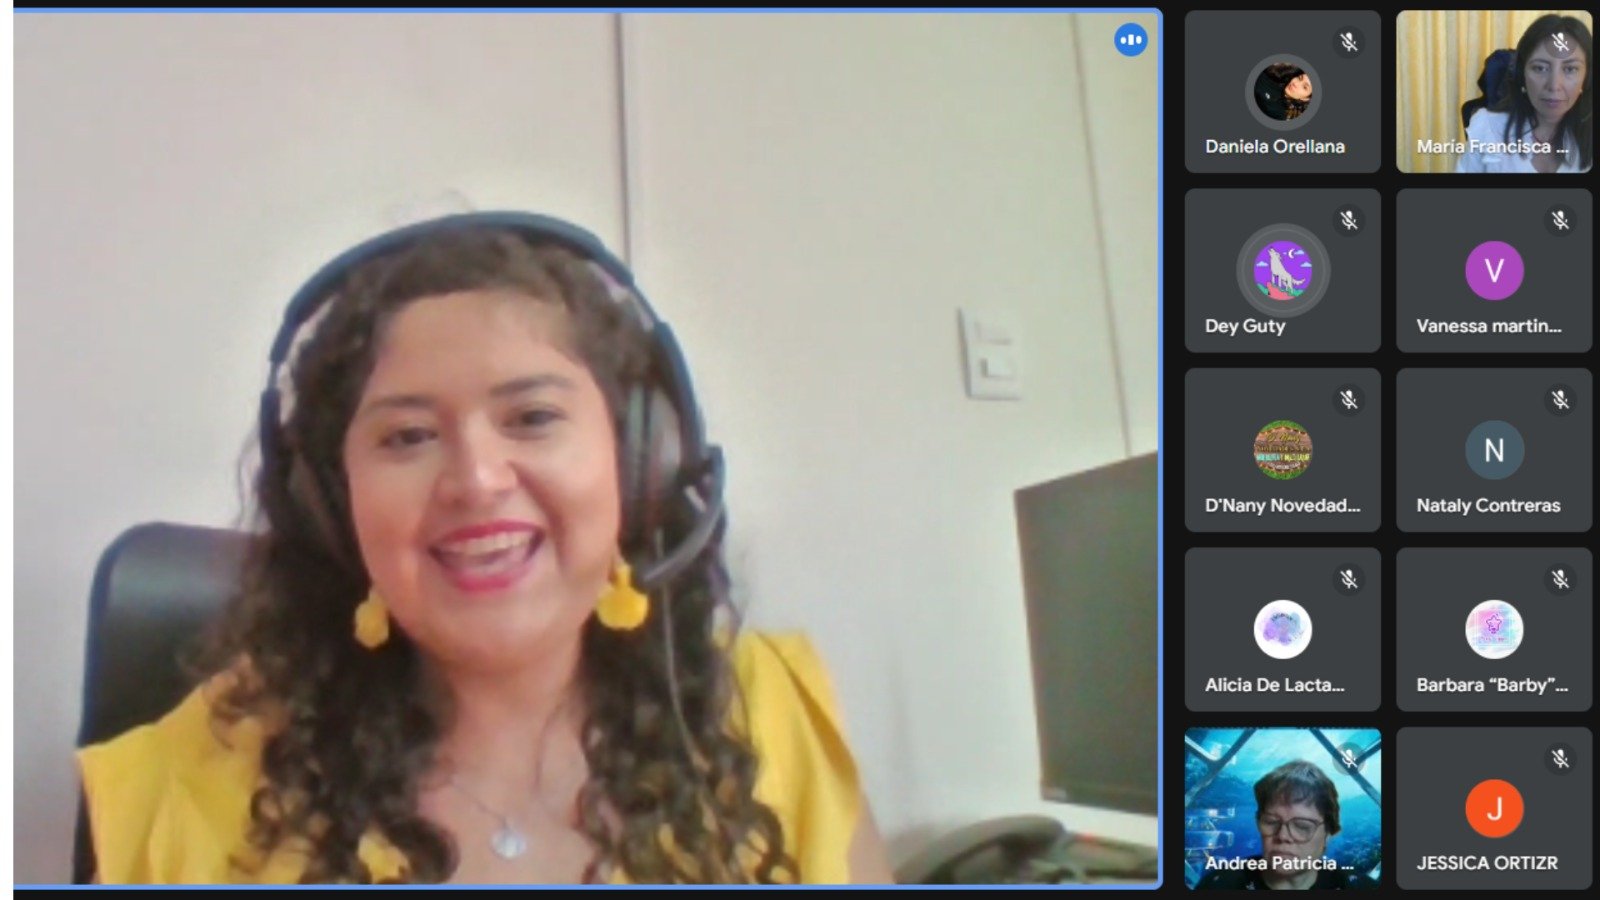Click Vanessa martin's muted microphone icon
Image resolution: width=1600 pixels, height=900 pixels.
(x=1560, y=220)
